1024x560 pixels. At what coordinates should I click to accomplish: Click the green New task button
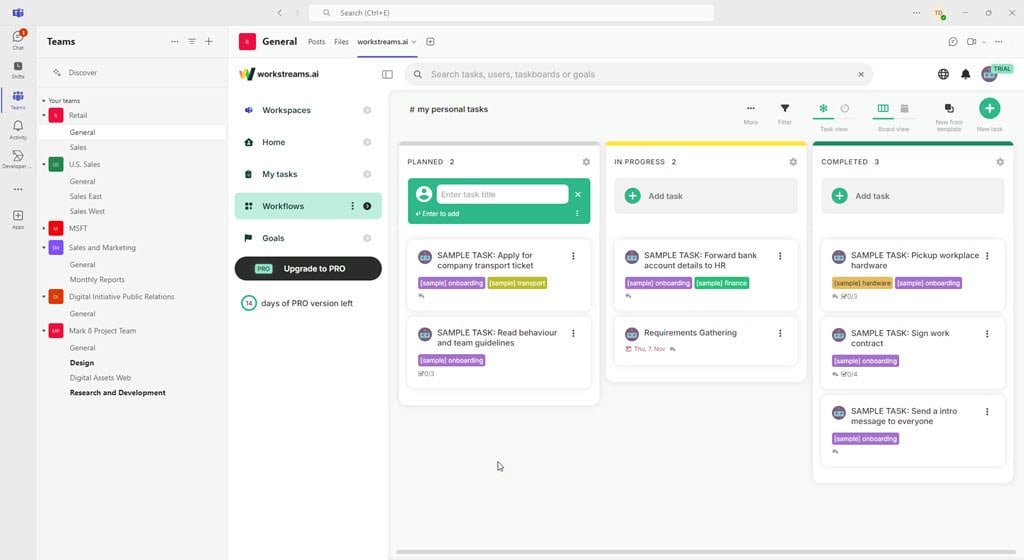tap(989, 108)
